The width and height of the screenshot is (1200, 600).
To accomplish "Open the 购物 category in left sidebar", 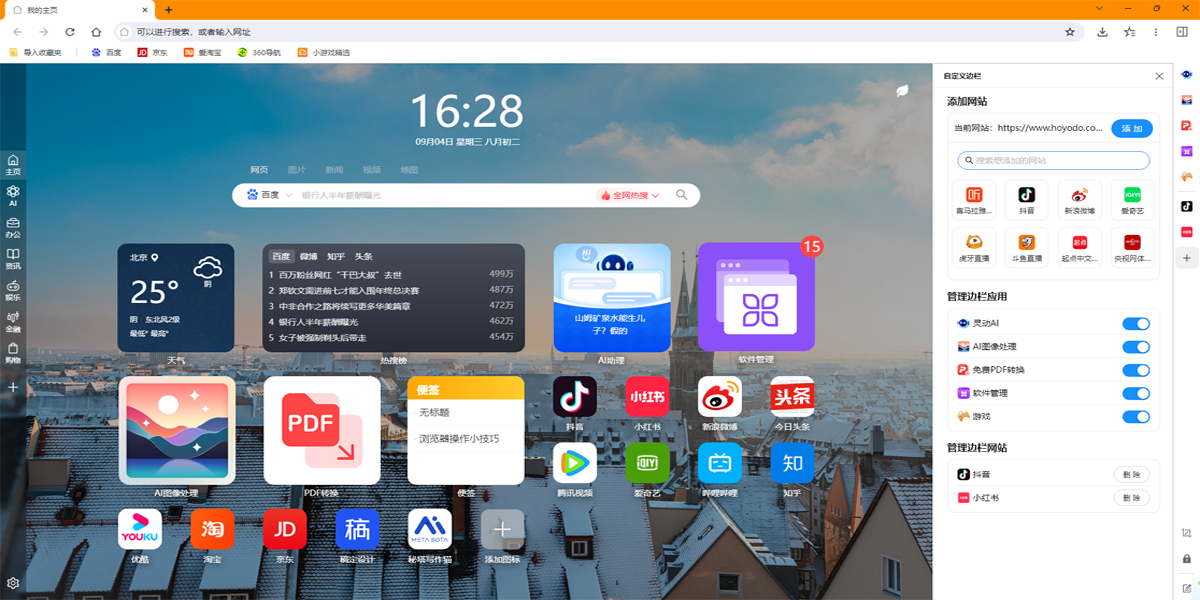I will [13, 352].
